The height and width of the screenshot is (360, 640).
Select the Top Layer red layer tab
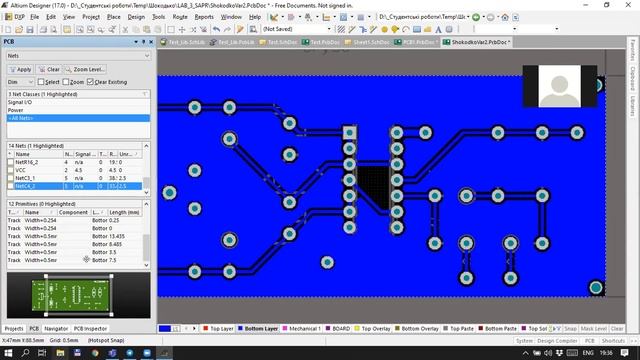218,329
